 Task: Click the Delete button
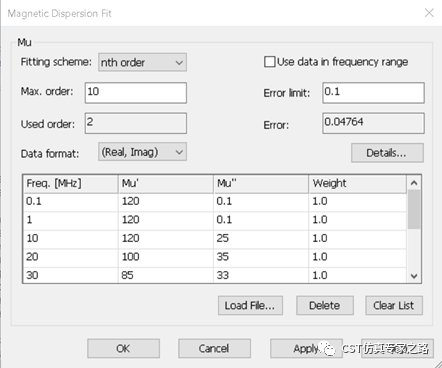coord(325,305)
